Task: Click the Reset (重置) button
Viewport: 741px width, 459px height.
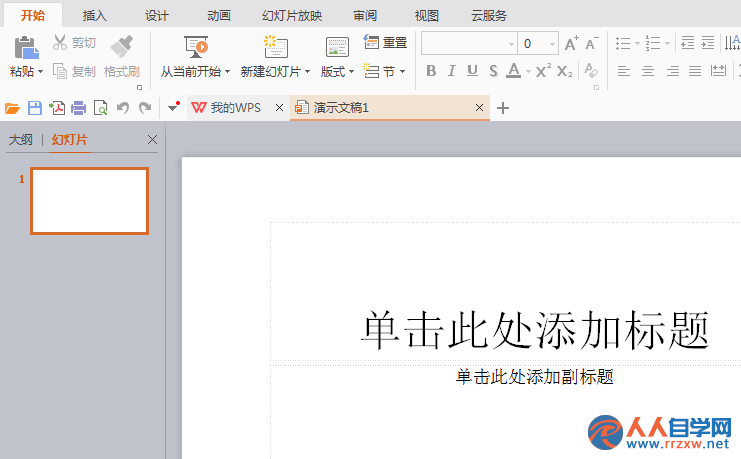Action: tap(385, 43)
